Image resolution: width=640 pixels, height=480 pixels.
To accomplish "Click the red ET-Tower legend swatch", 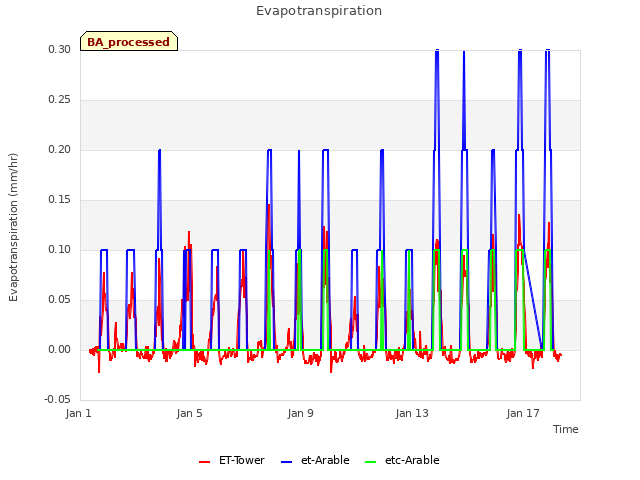I will pos(204,462).
